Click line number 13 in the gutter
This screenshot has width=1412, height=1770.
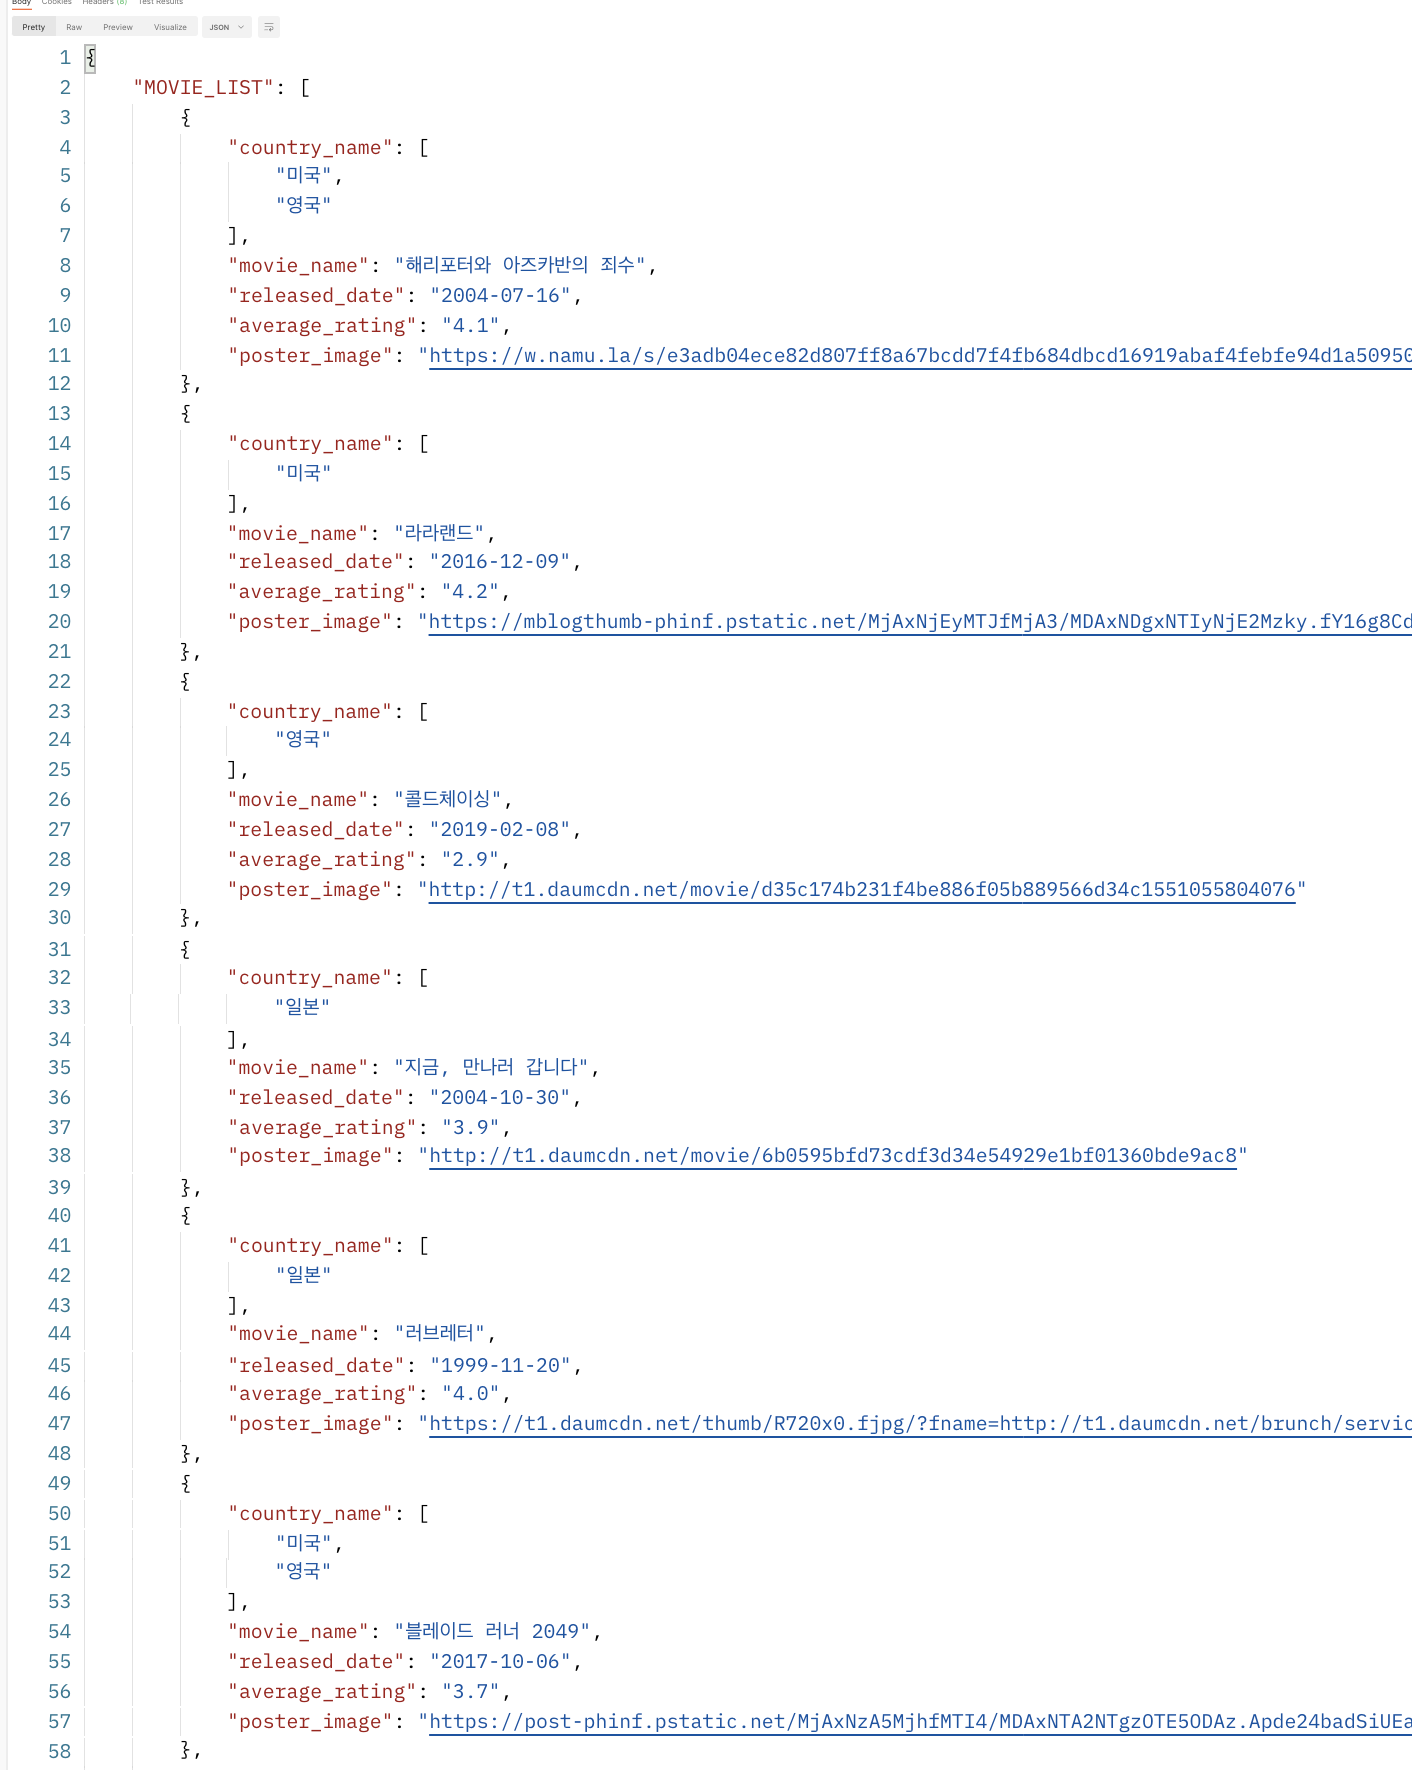[60, 414]
